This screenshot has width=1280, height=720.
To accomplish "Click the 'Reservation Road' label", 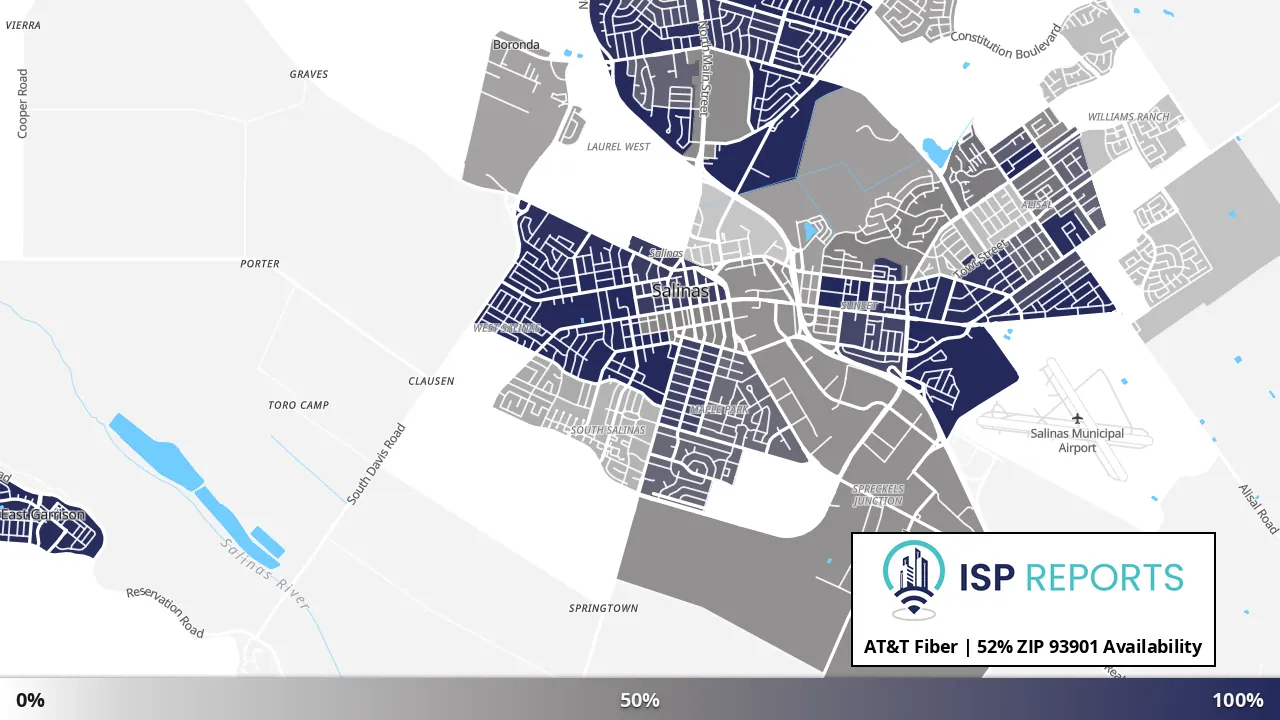I will 165,612.
